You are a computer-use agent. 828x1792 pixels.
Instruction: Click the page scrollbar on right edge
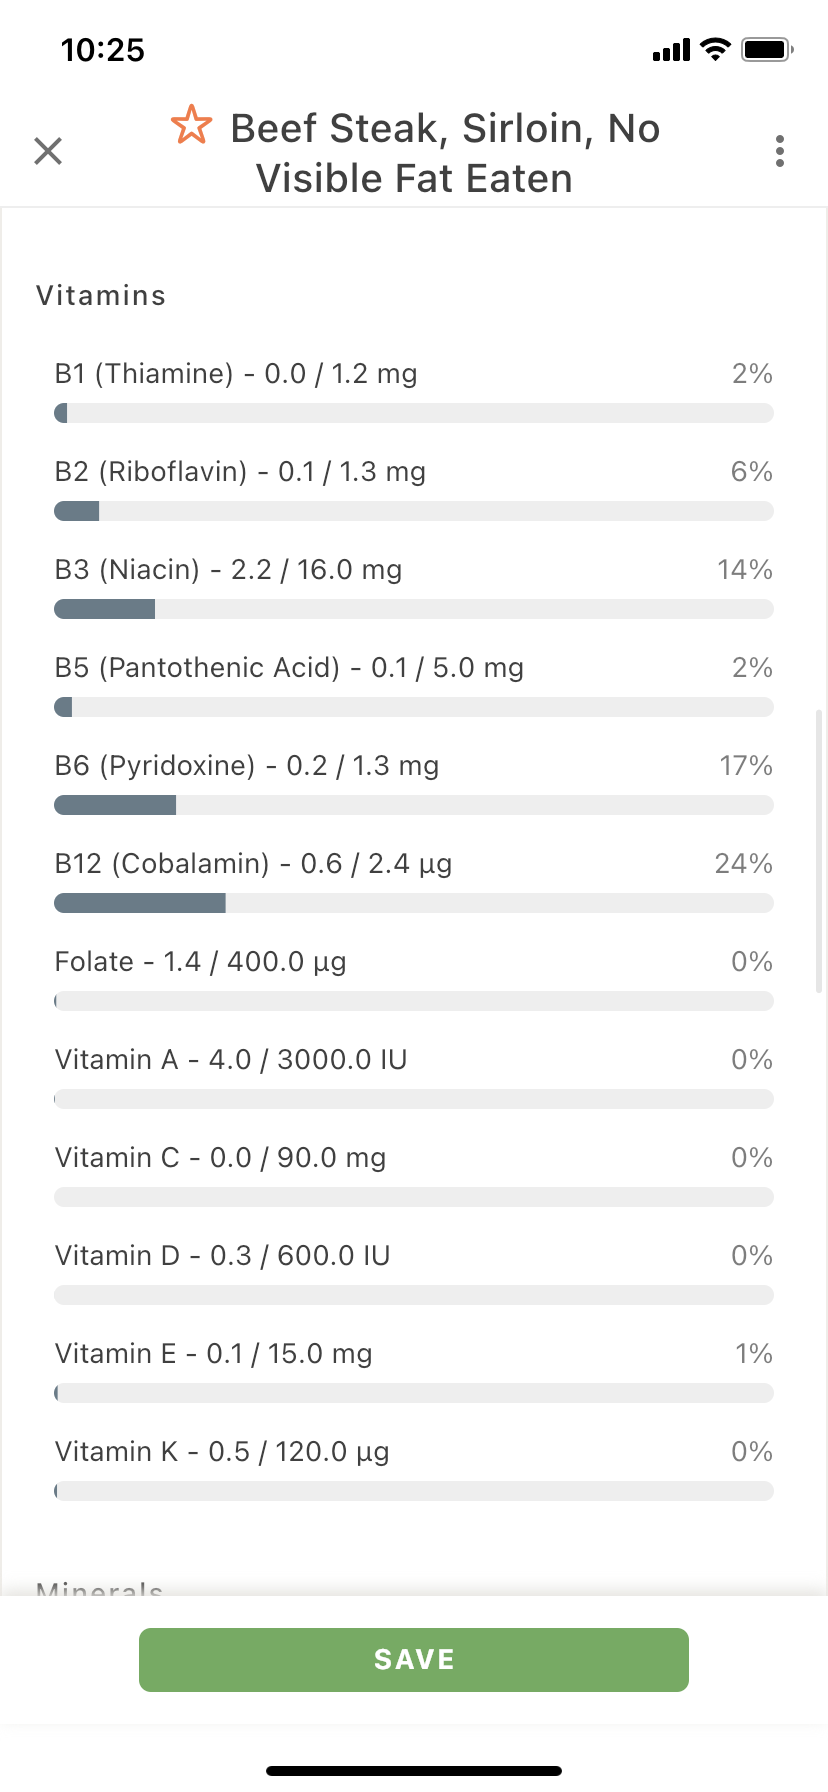point(819,850)
